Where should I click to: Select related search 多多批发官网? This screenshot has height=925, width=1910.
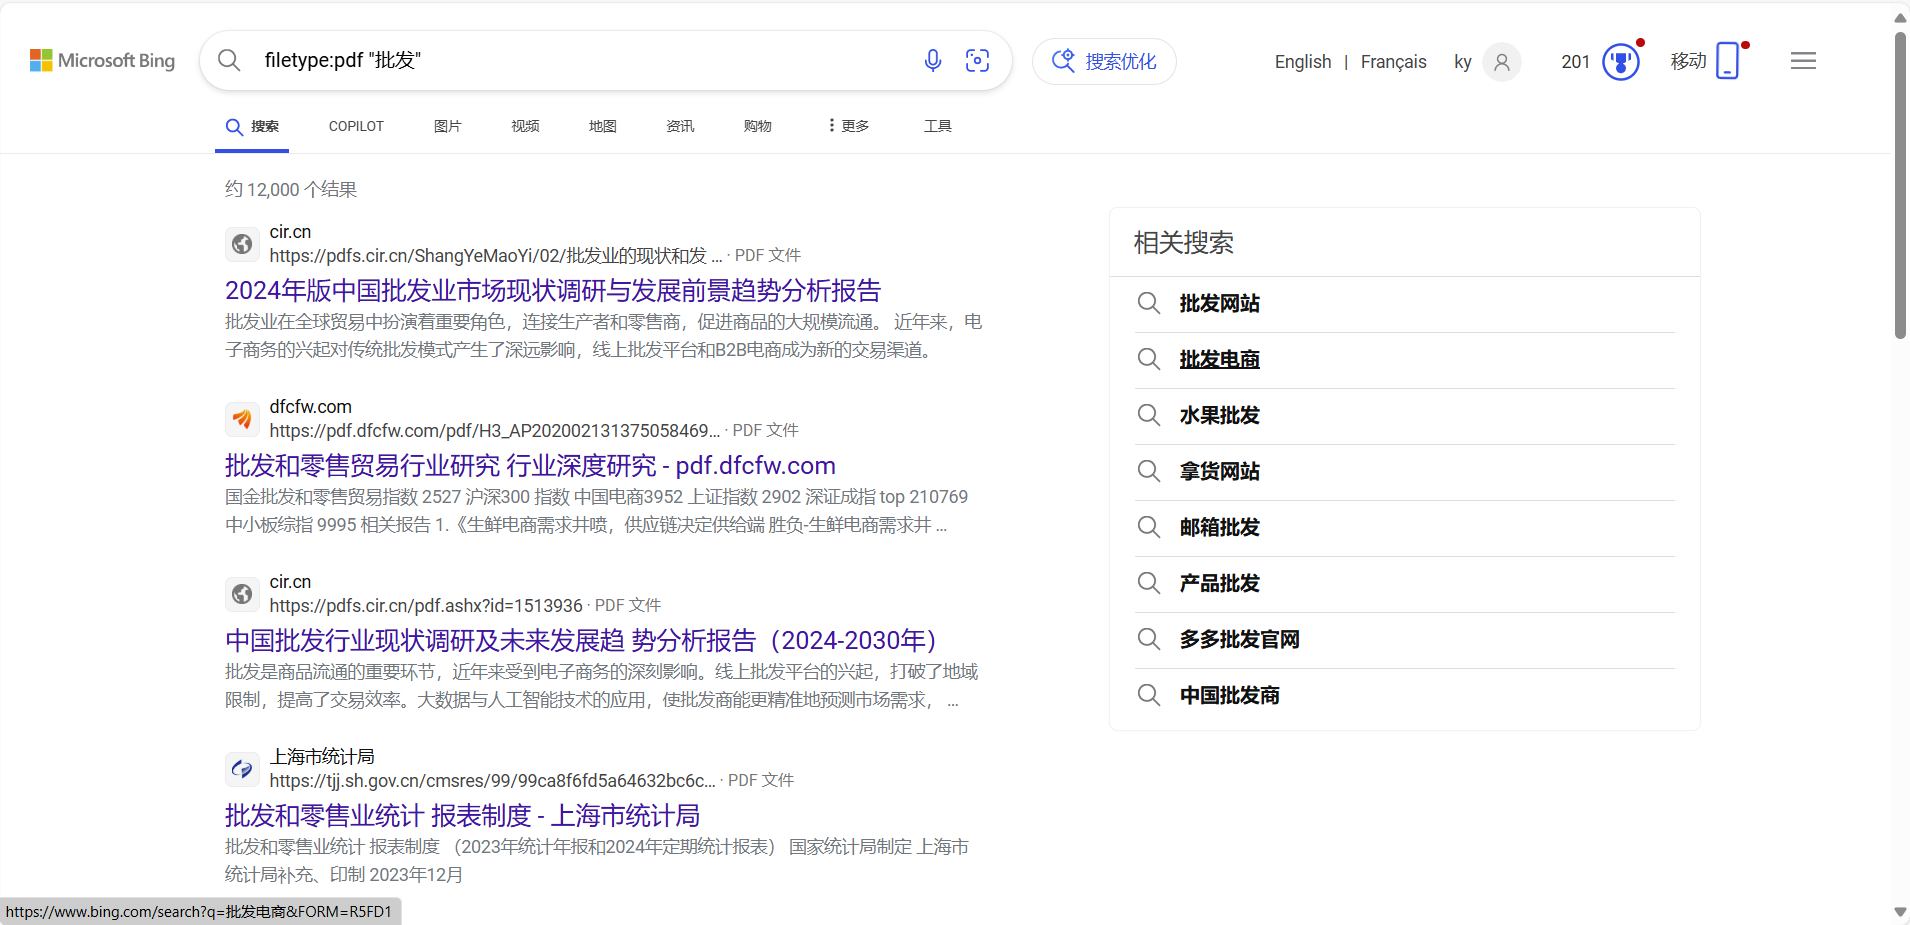point(1239,640)
